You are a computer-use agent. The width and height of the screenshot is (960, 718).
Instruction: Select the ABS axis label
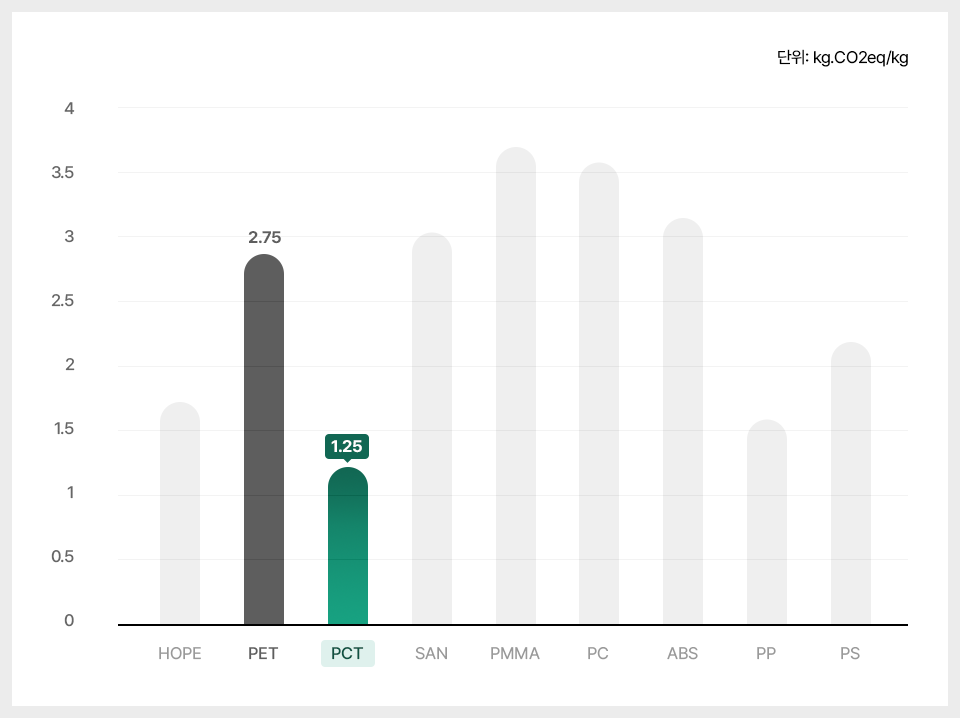pyautogui.click(x=682, y=654)
